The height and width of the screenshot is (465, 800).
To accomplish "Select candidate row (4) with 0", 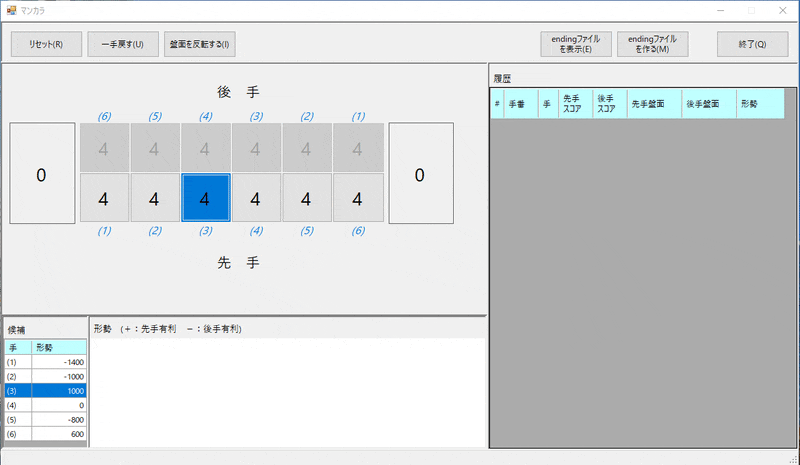I will (46, 405).
